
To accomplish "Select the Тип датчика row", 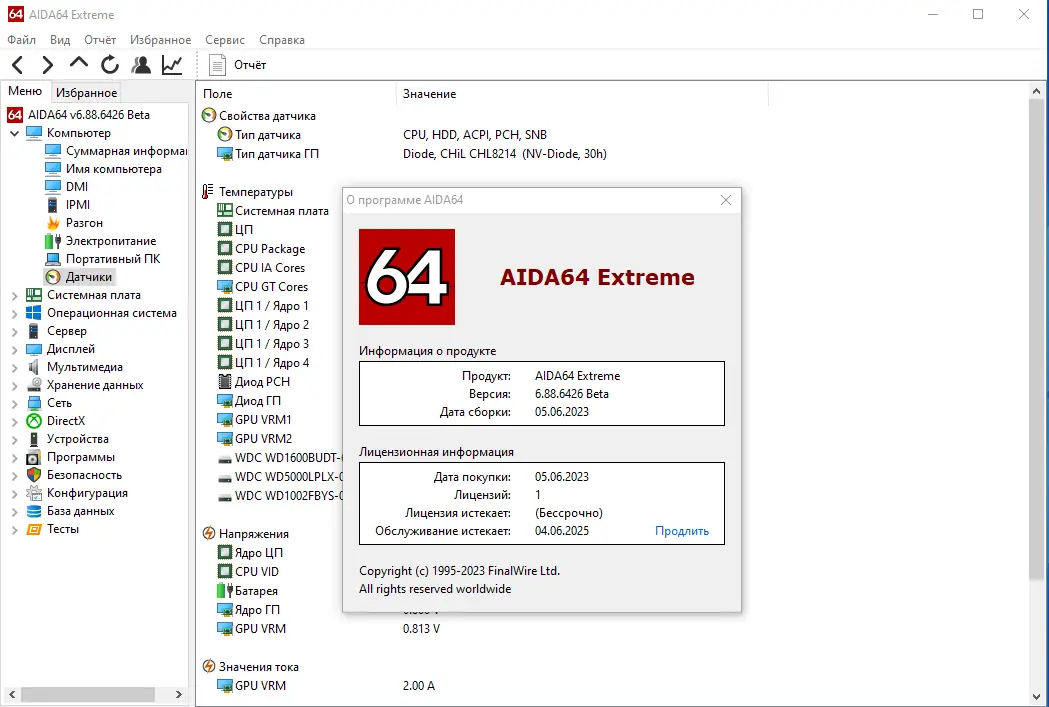I will [x=258, y=135].
